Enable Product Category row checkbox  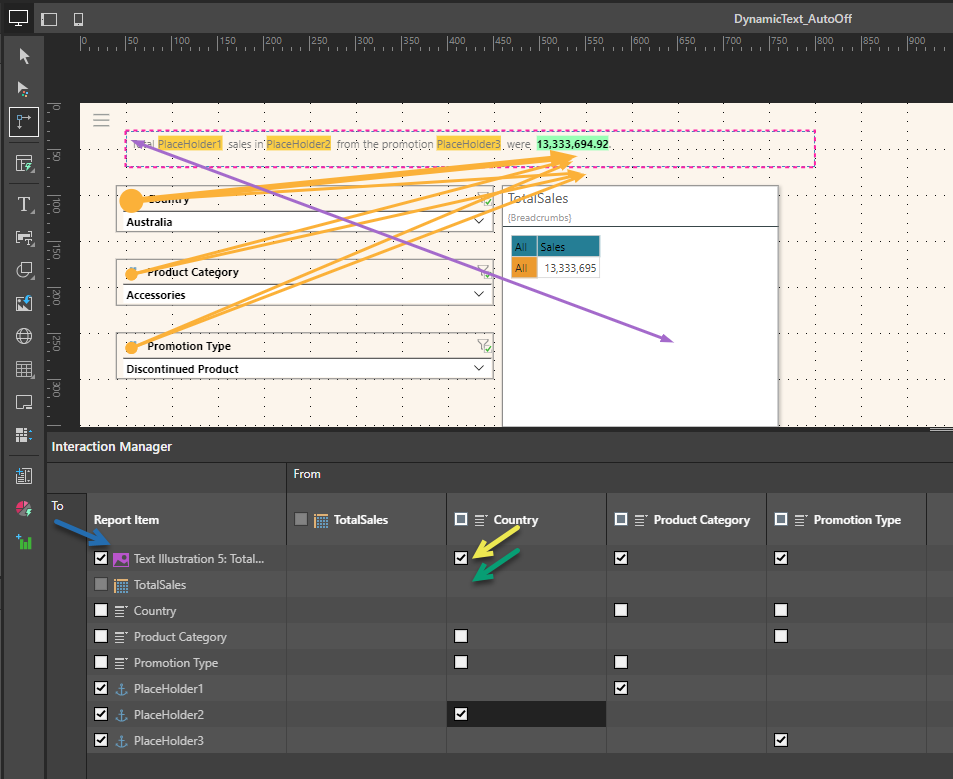pos(101,637)
